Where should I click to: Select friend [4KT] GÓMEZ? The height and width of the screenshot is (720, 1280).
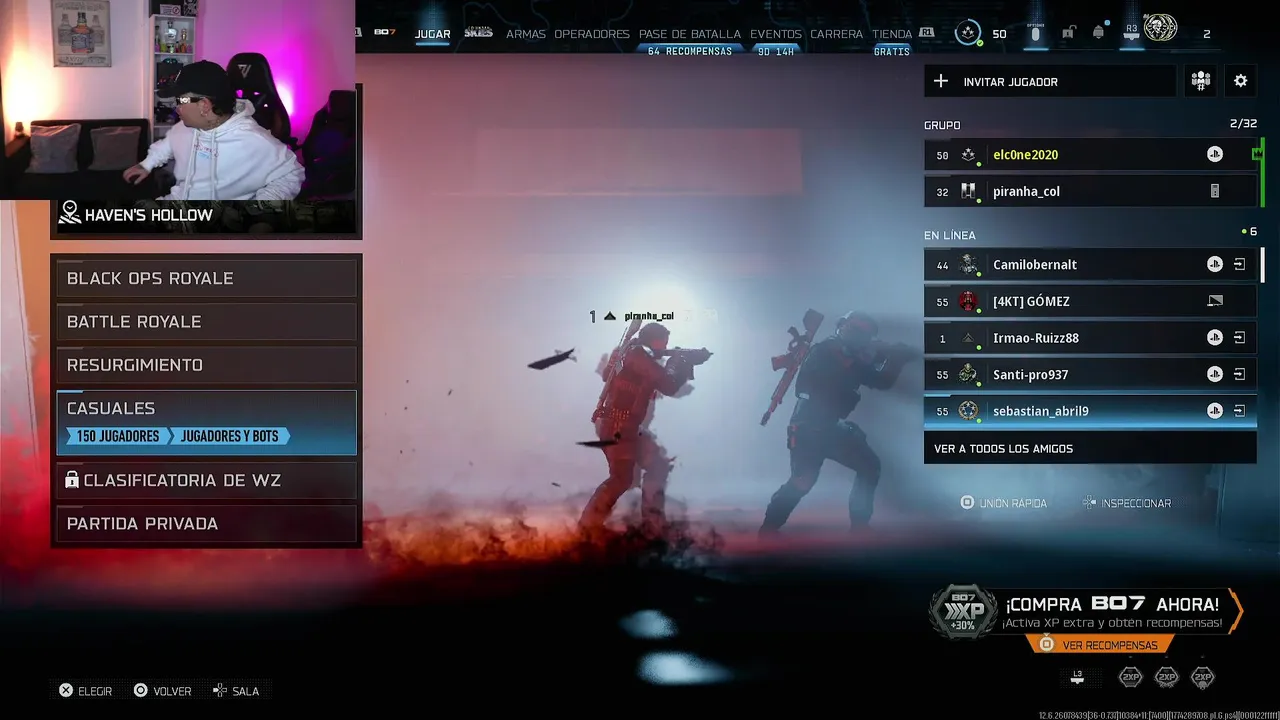click(1090, 301)
